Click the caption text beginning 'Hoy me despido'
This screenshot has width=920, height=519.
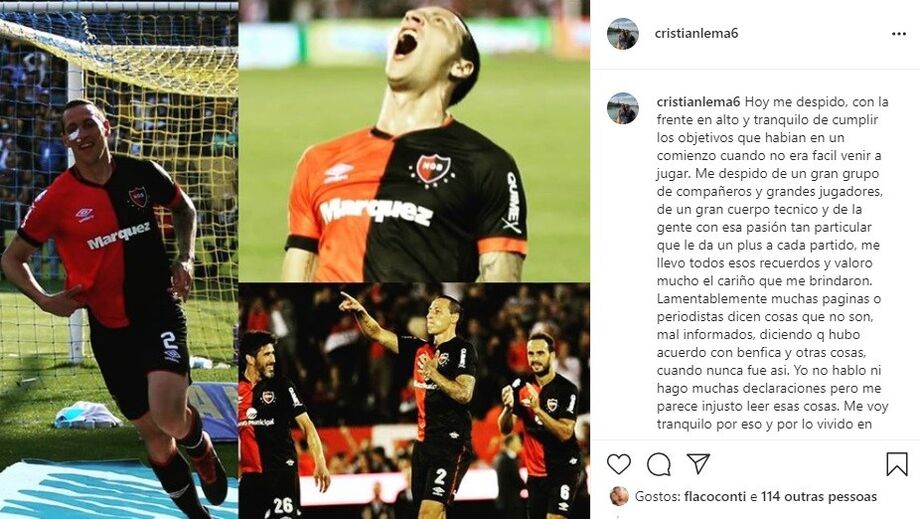(x=772, y=263)
